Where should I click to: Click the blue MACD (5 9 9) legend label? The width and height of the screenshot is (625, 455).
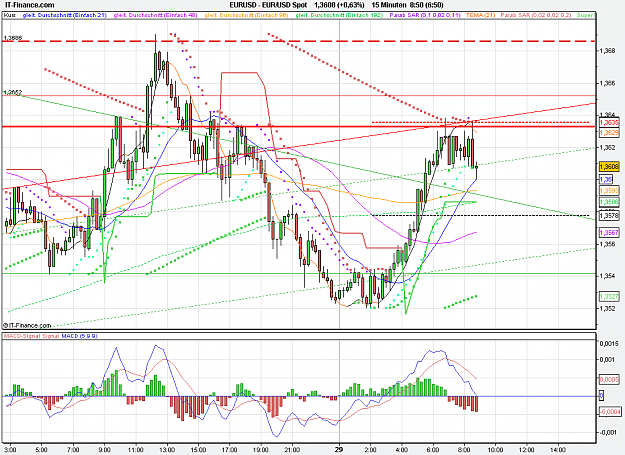point(79,336)
